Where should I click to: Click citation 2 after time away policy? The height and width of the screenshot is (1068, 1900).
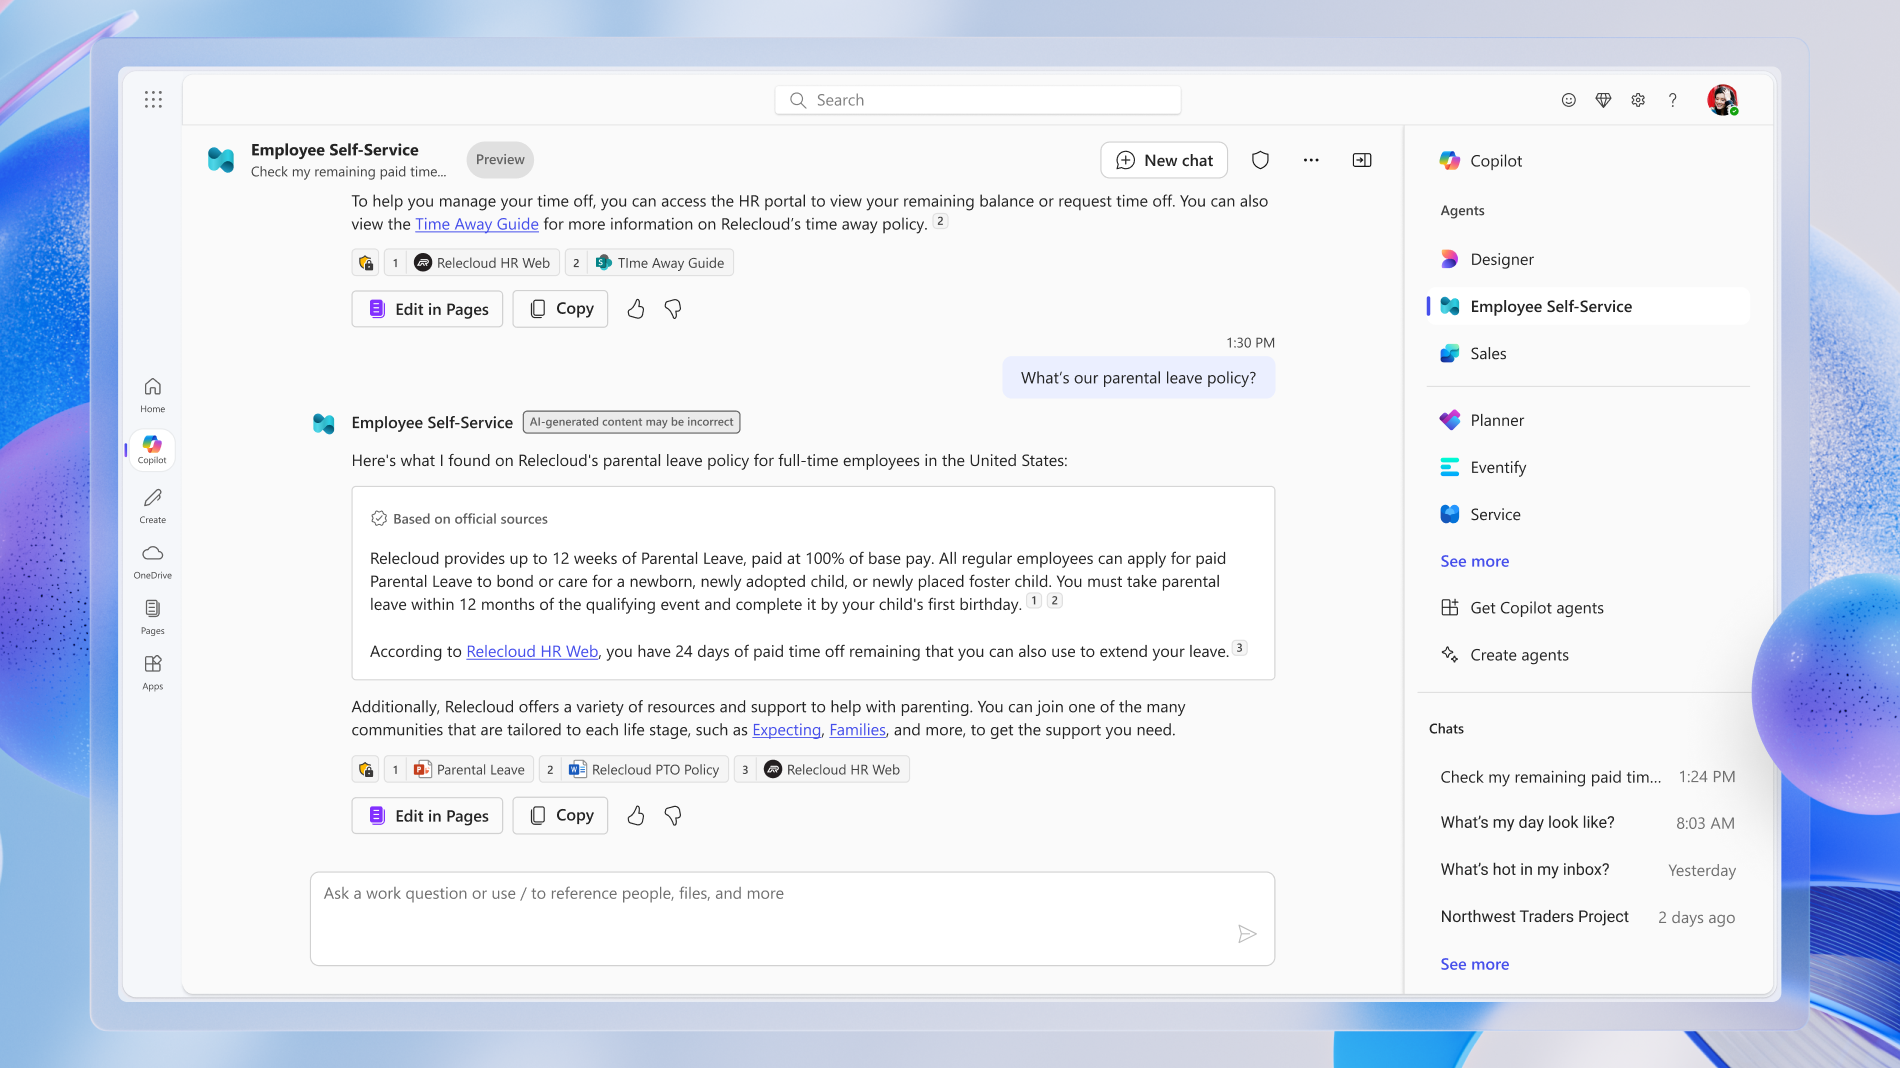940,221
